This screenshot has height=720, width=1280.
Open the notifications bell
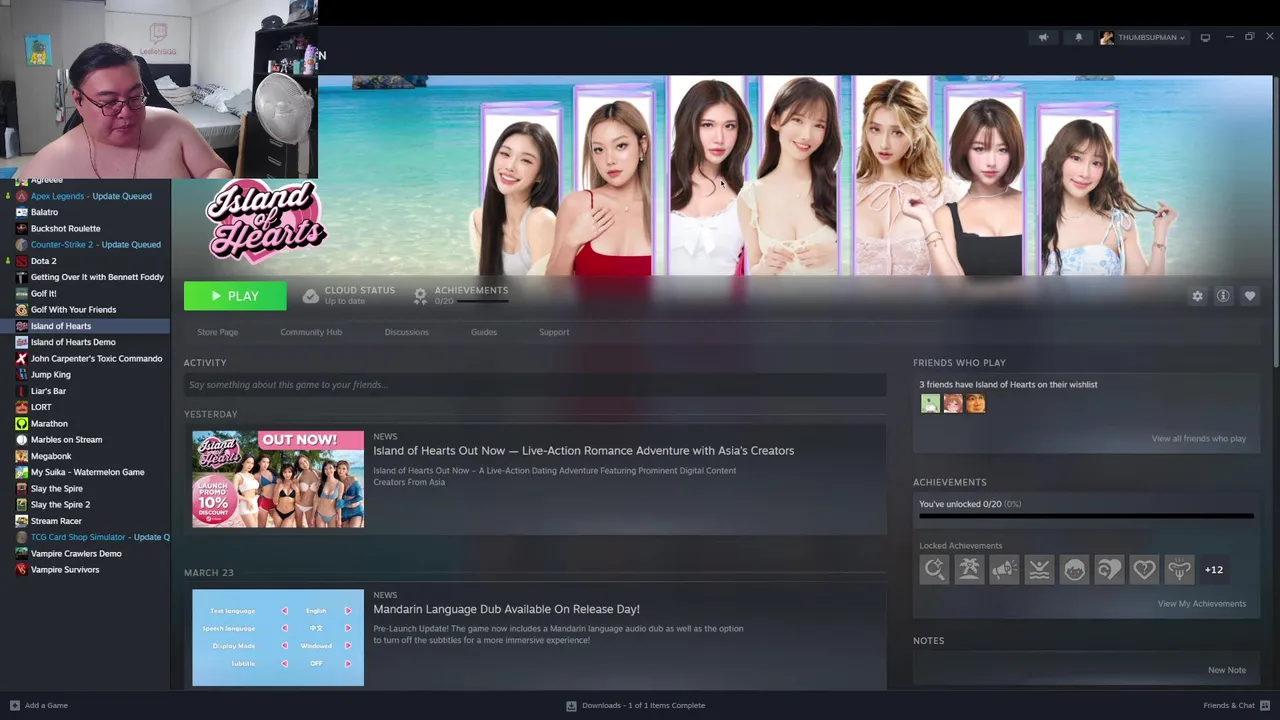(x=1078, y=37)
